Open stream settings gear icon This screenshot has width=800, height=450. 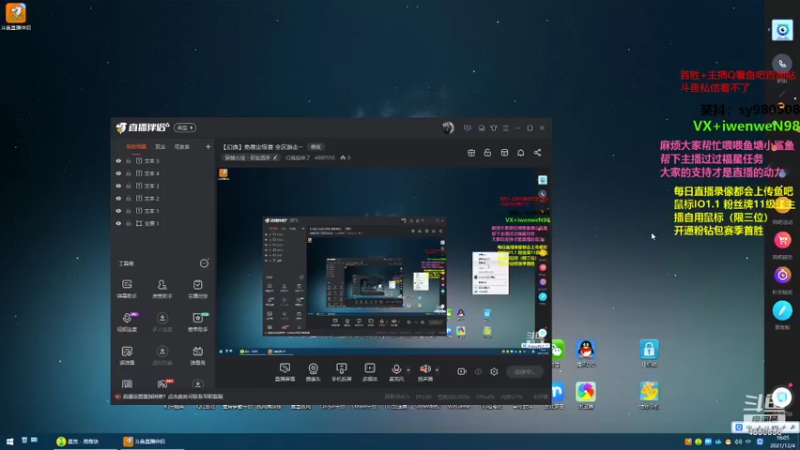pos(494,371)
